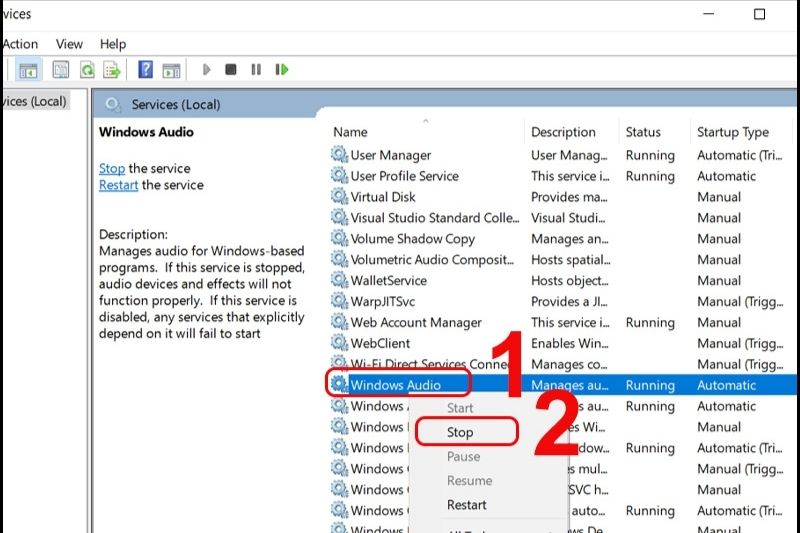
Task: Open the Help menu
Action: pyautogui.click(x=113, y=44)
